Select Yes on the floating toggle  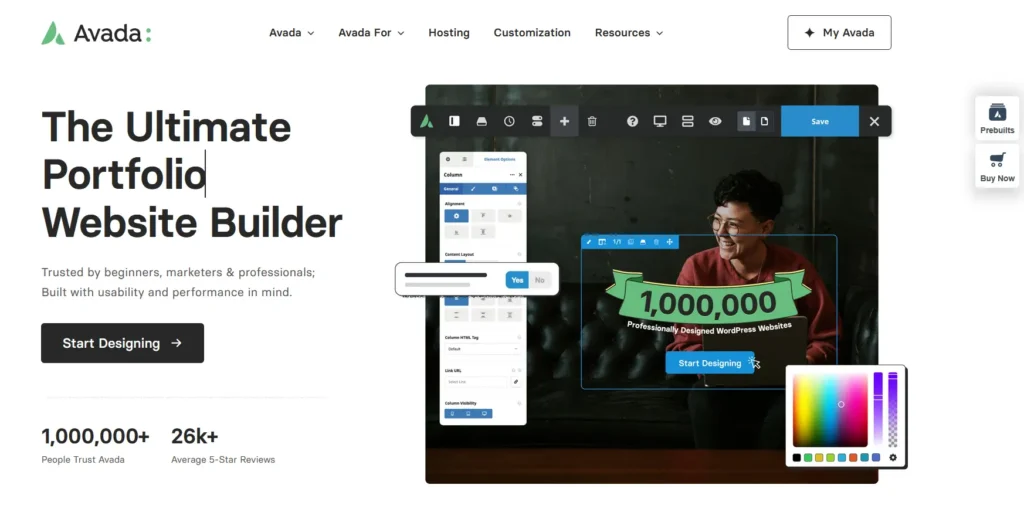click(517, 280)
